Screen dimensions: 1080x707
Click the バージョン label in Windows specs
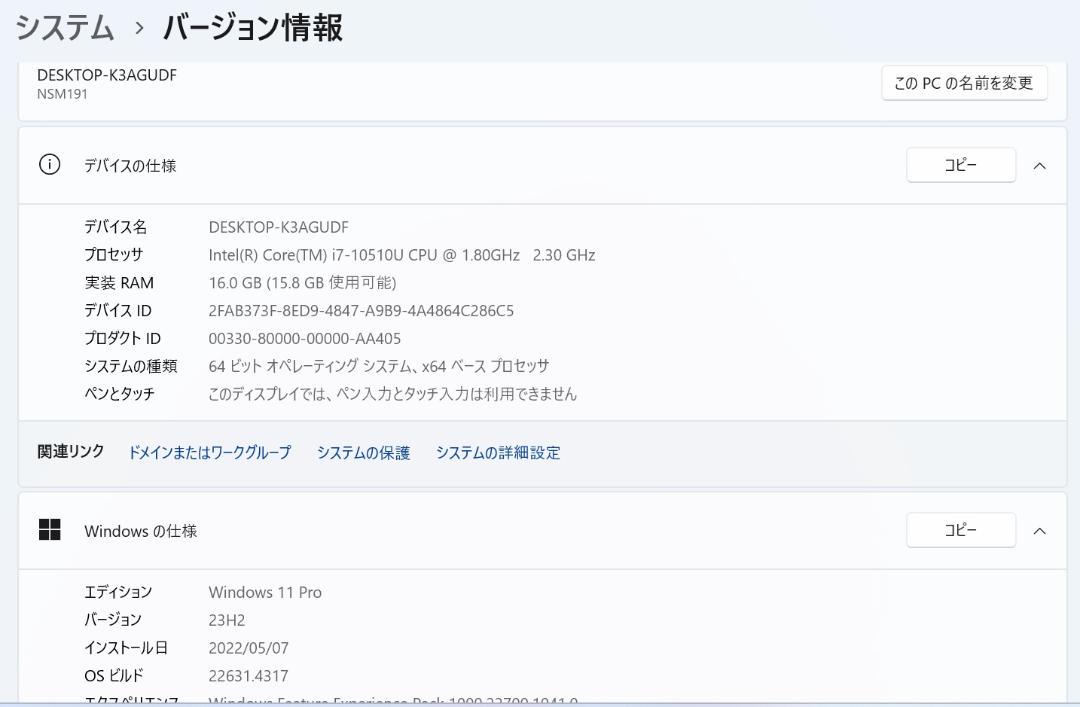click(x=113, y=619)
